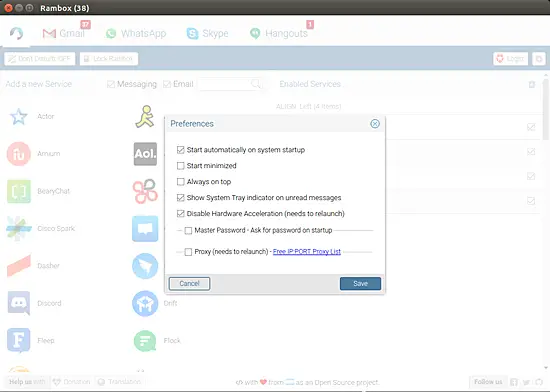Switch to the Gmail tab

click(x=64, y=33)
